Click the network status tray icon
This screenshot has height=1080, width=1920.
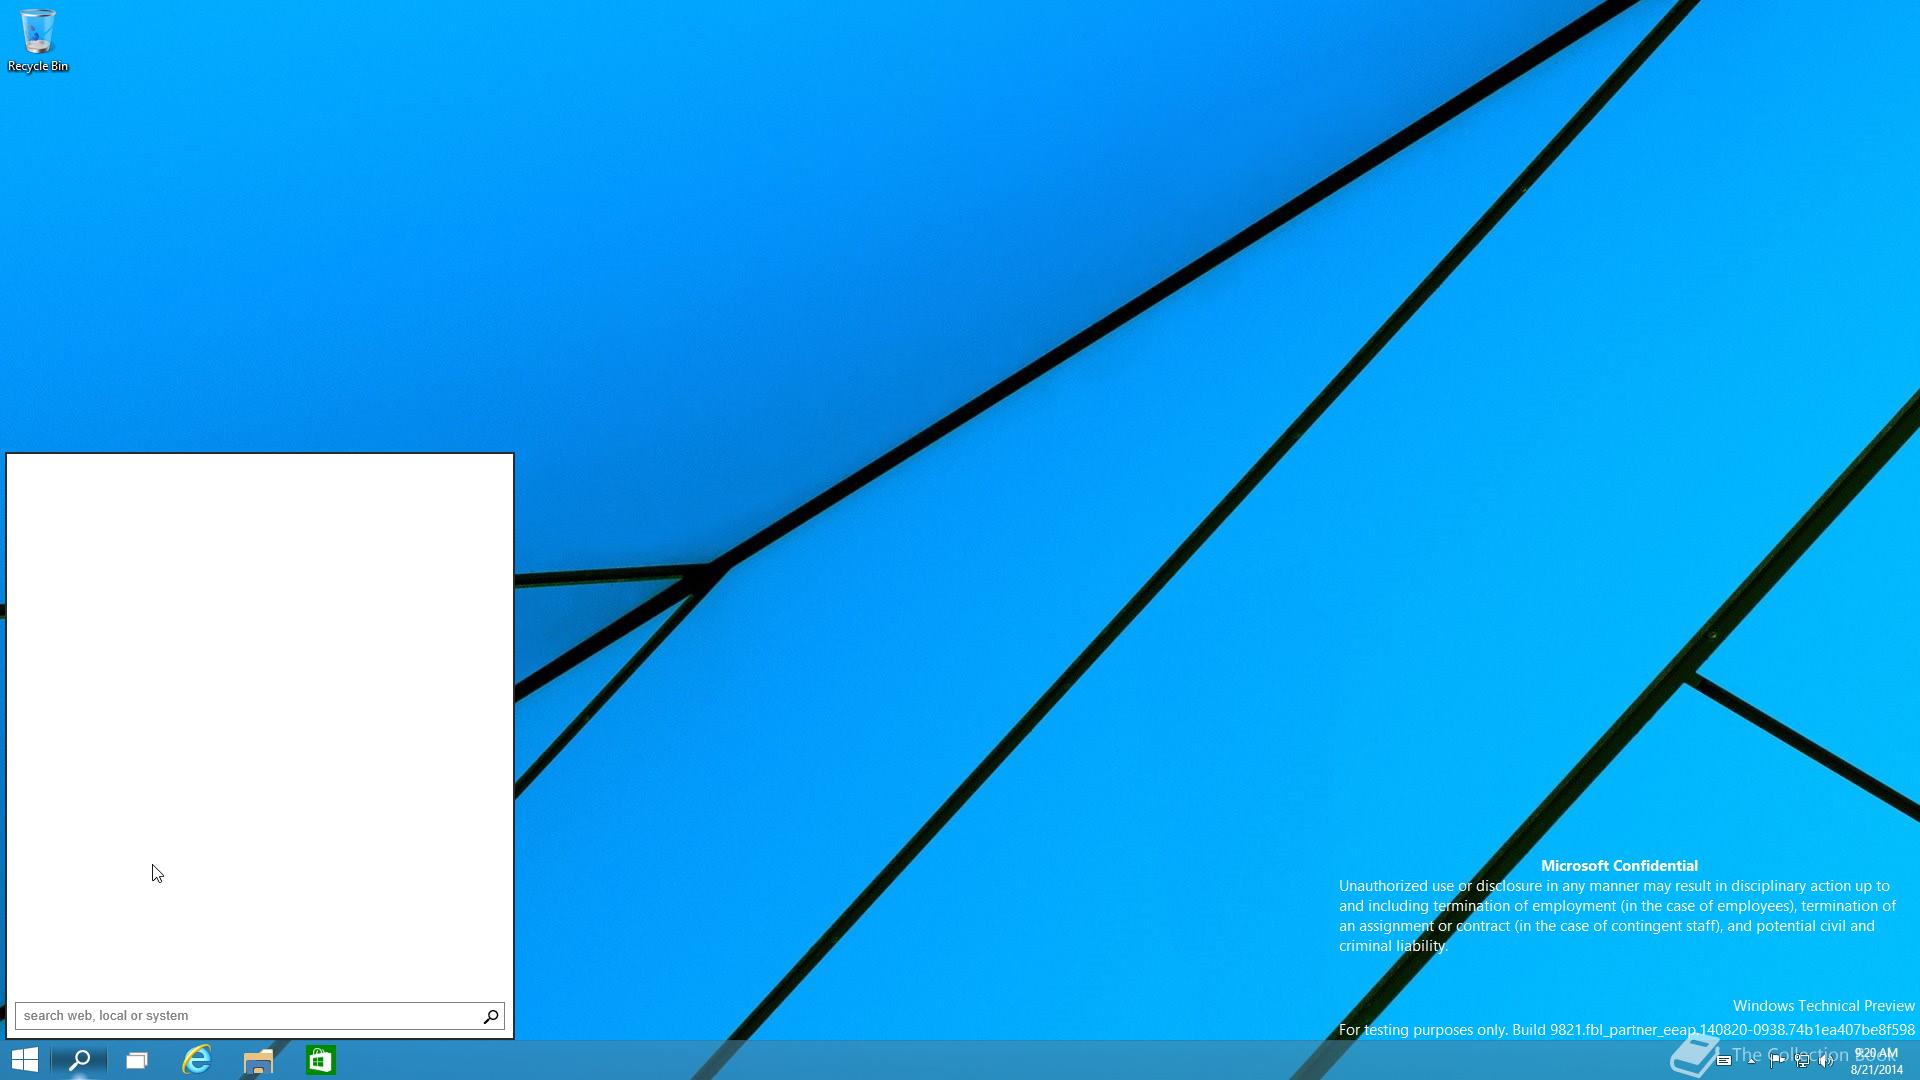point(1802,1061)
